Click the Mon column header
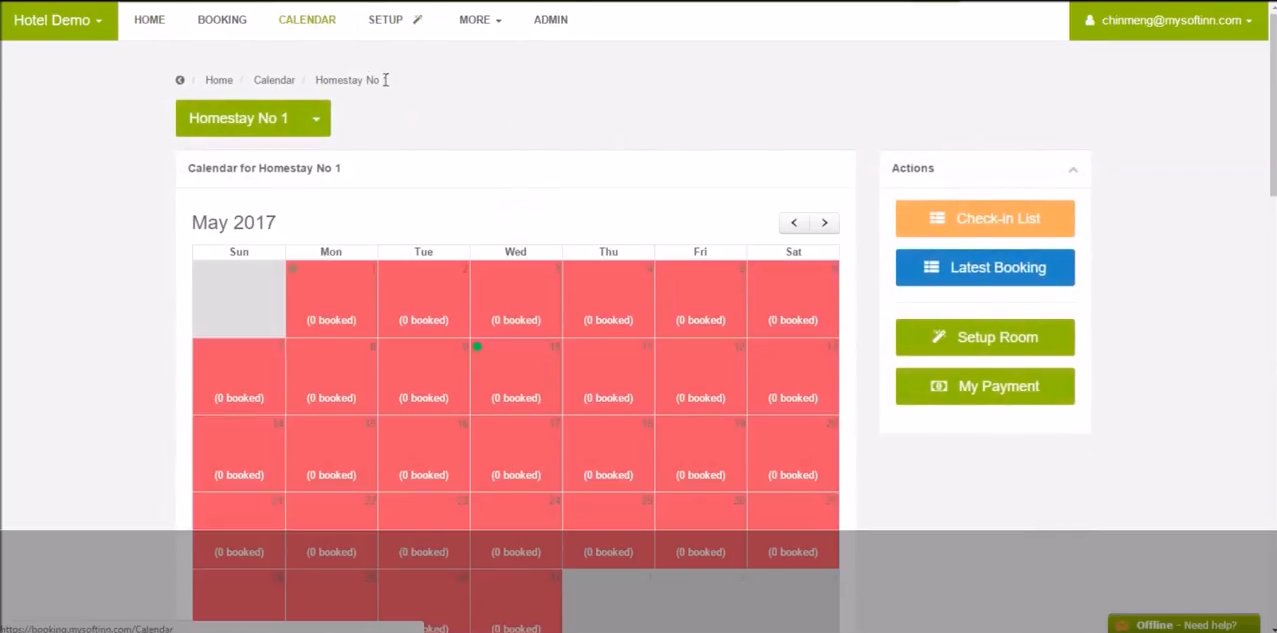1277x633 pixels. [x=331, y=252]
